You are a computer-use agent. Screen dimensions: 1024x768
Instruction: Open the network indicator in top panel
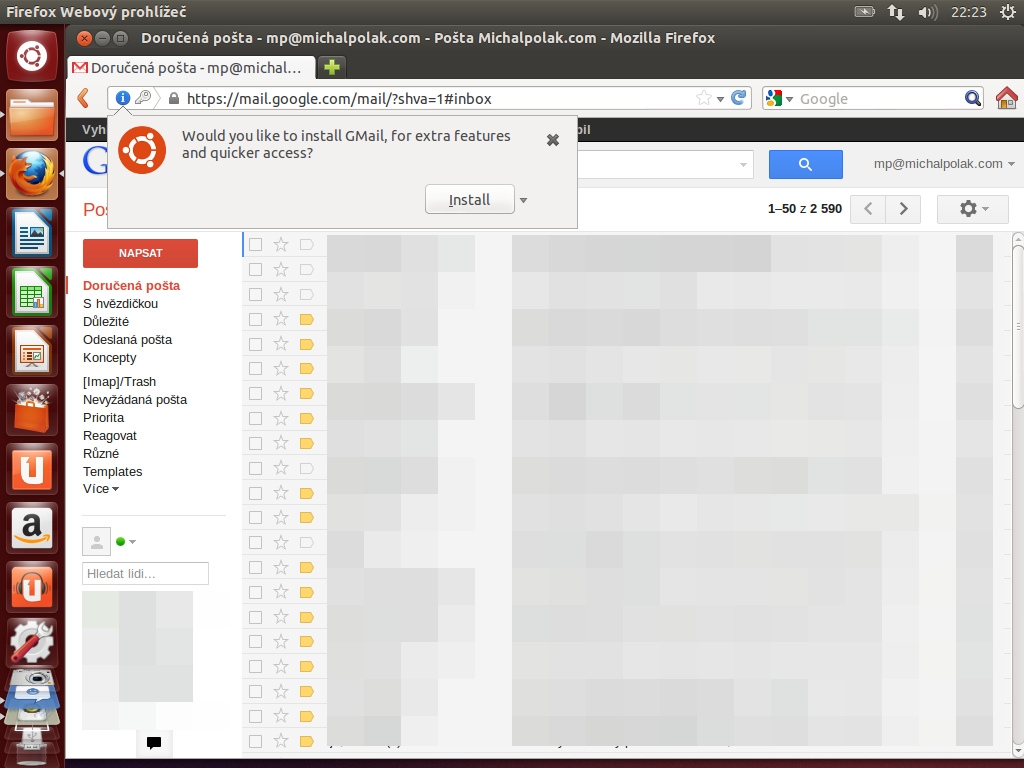895,12
